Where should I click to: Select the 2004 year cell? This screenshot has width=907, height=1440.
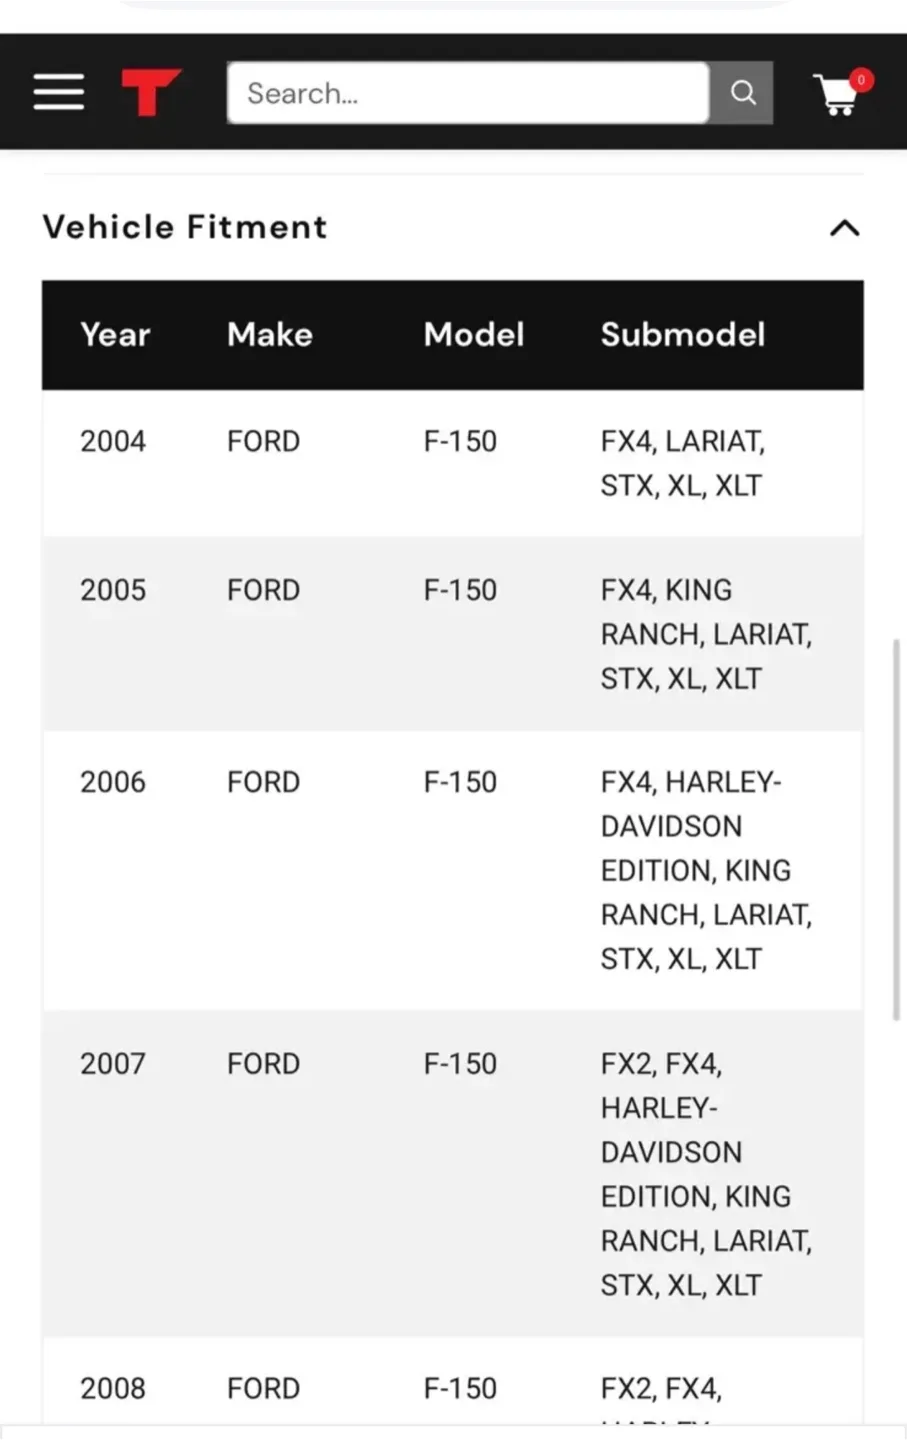[x=113, y=441]
